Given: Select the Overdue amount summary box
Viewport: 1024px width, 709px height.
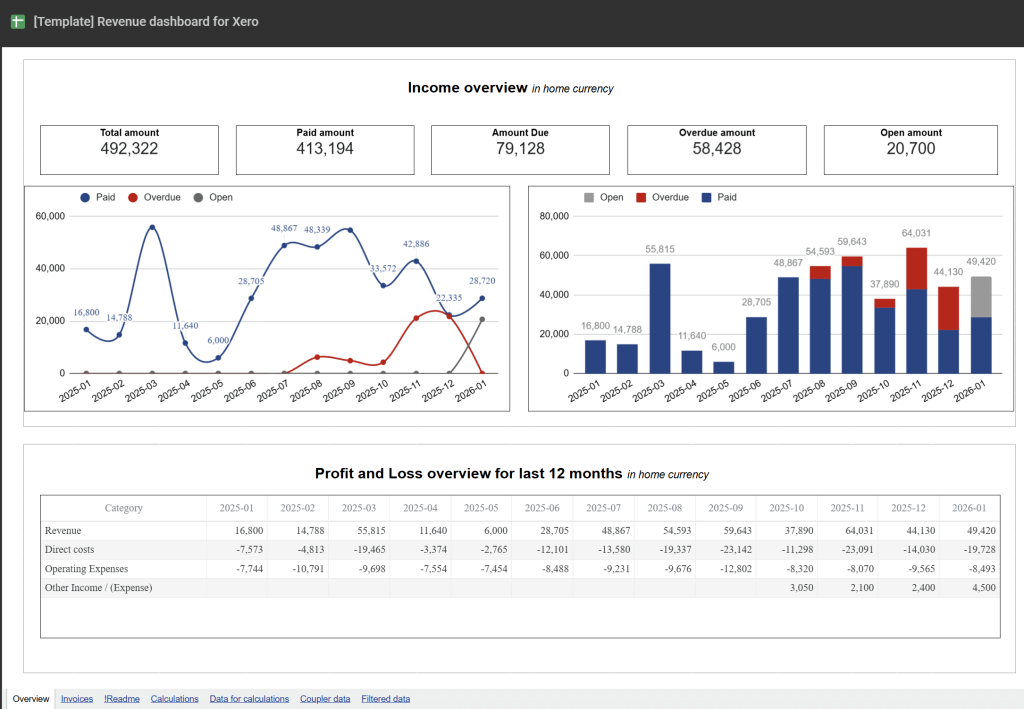Looking at the screenshot, I should [716, 149].
